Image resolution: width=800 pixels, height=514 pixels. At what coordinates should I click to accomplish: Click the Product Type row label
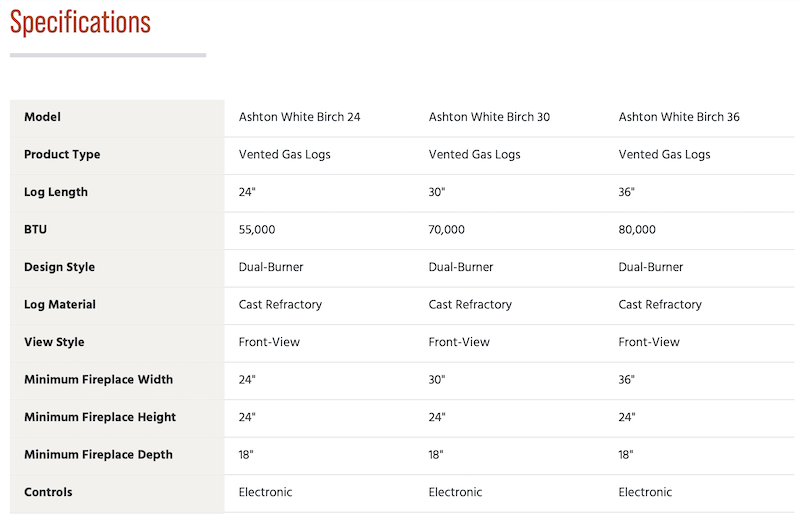tap(62, 155)
